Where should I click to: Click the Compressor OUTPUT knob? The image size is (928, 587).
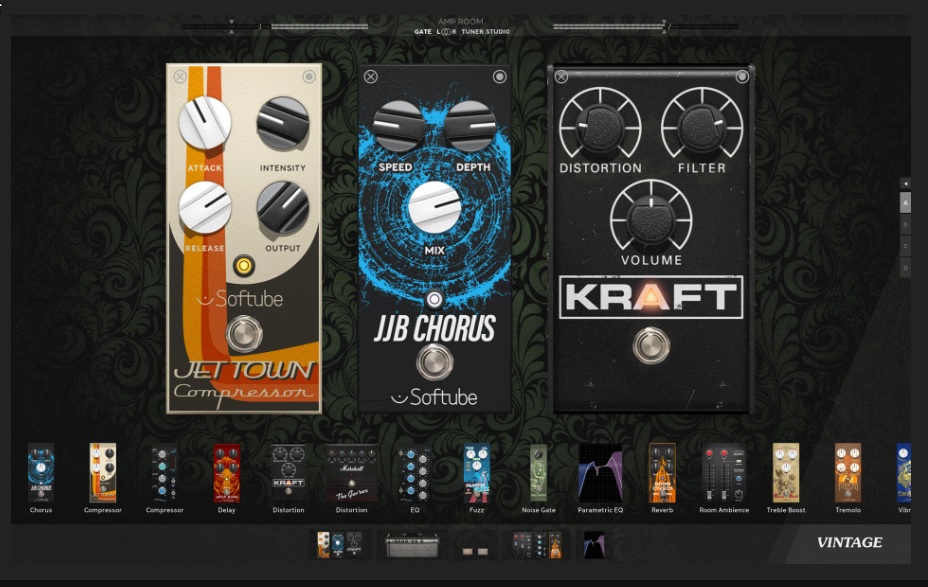tap(283, 207)
